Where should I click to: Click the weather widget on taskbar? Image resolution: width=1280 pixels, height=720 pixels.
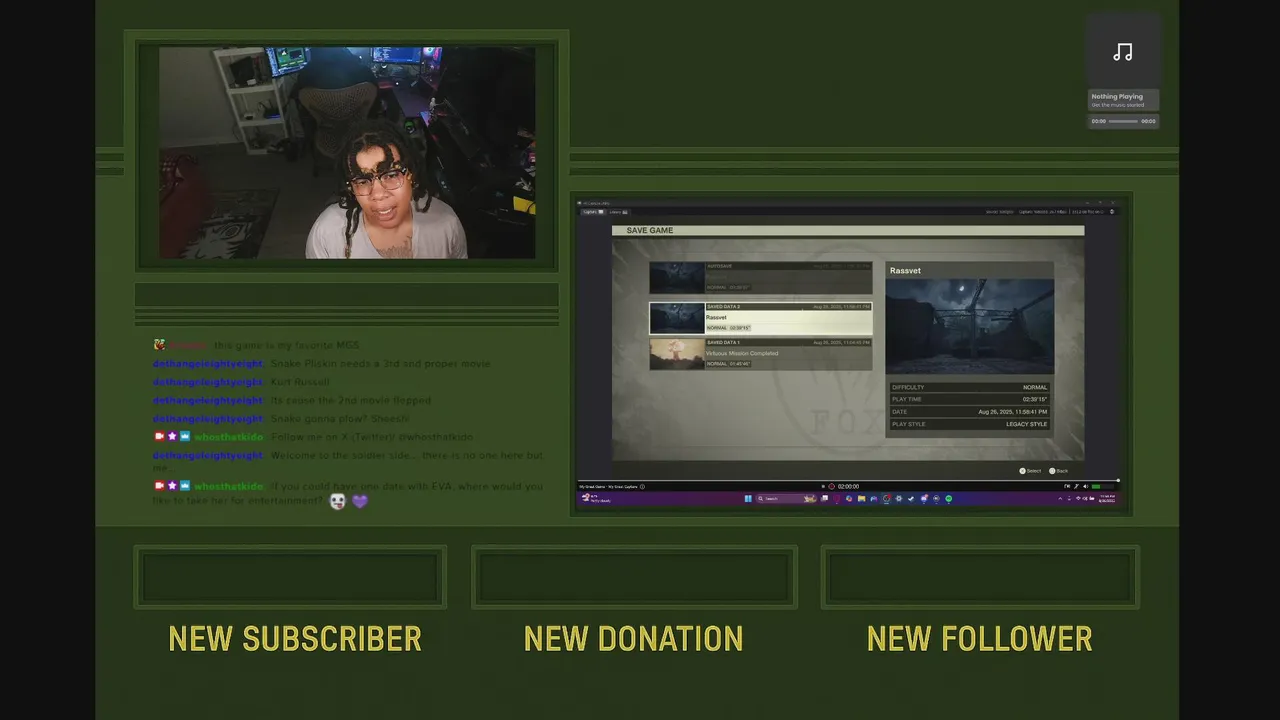click(596, 498)
